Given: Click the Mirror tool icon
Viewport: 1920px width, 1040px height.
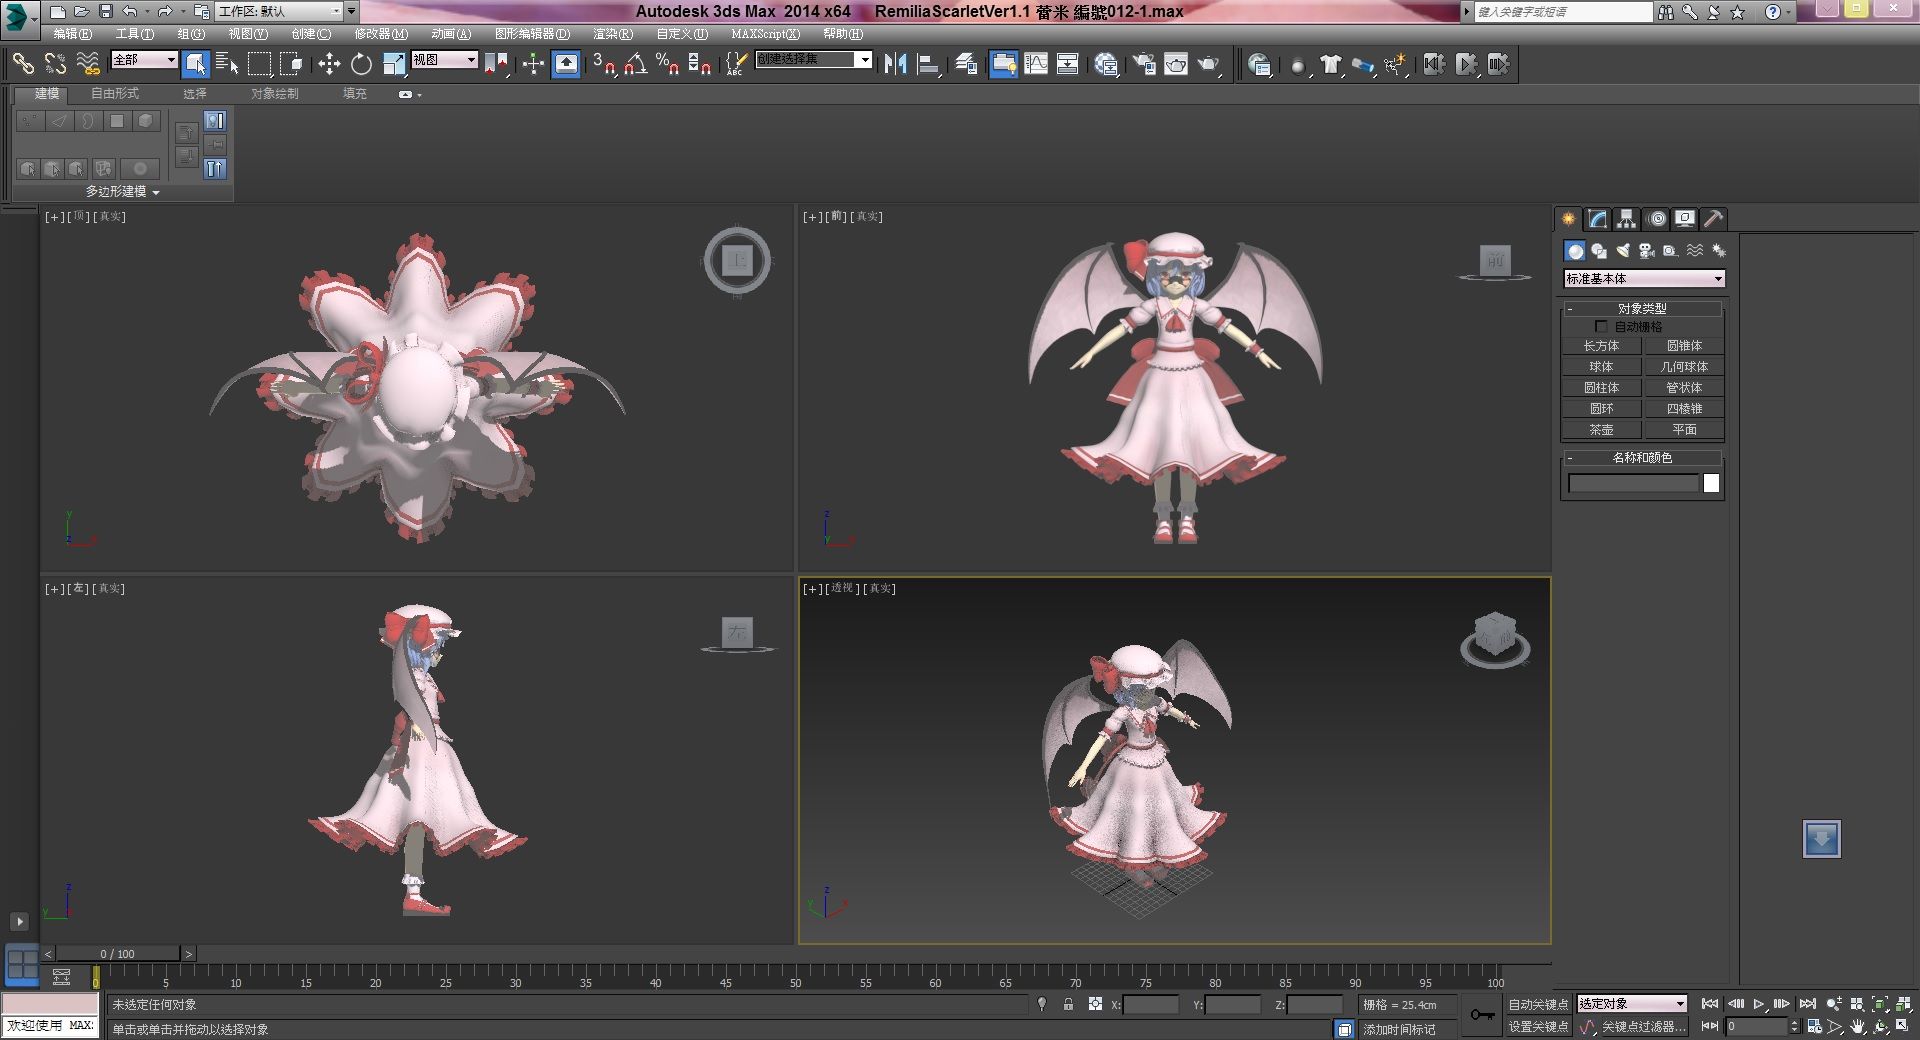Looking at the screenshot, I should [x=895, y=64].
